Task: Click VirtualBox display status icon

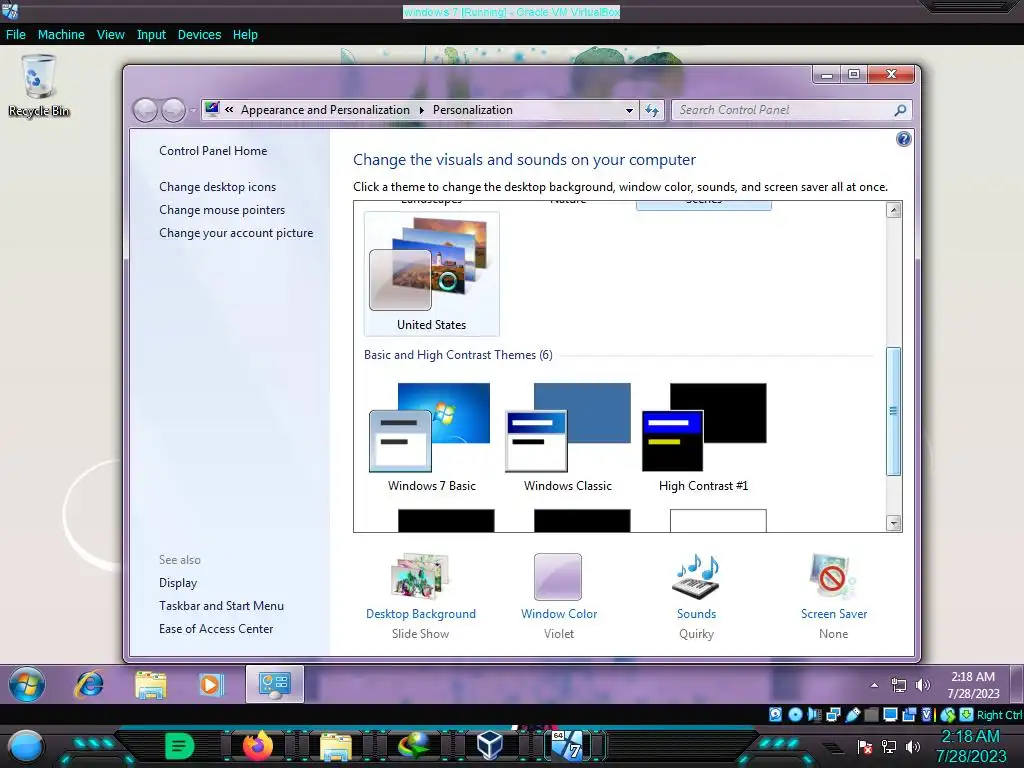Action: pyautogui.click(x=890, y=714)
